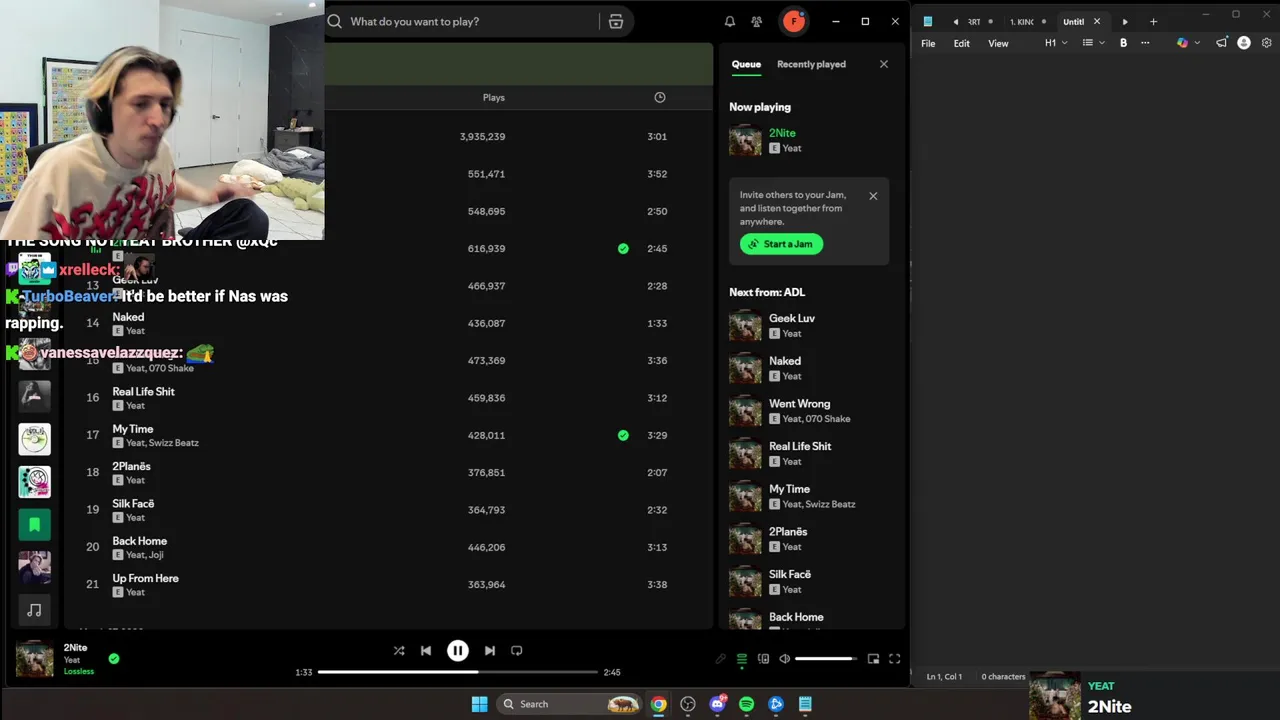Open the View menu in Notepad

tap(998, 43)
